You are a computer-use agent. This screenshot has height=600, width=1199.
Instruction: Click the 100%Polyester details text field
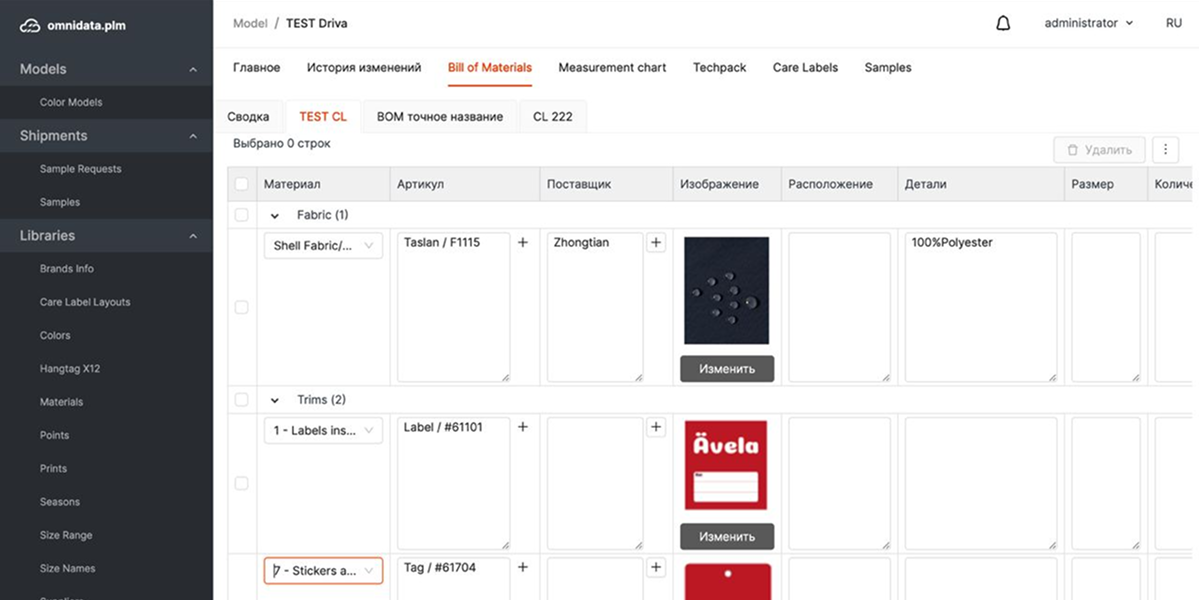click(980, 307)
